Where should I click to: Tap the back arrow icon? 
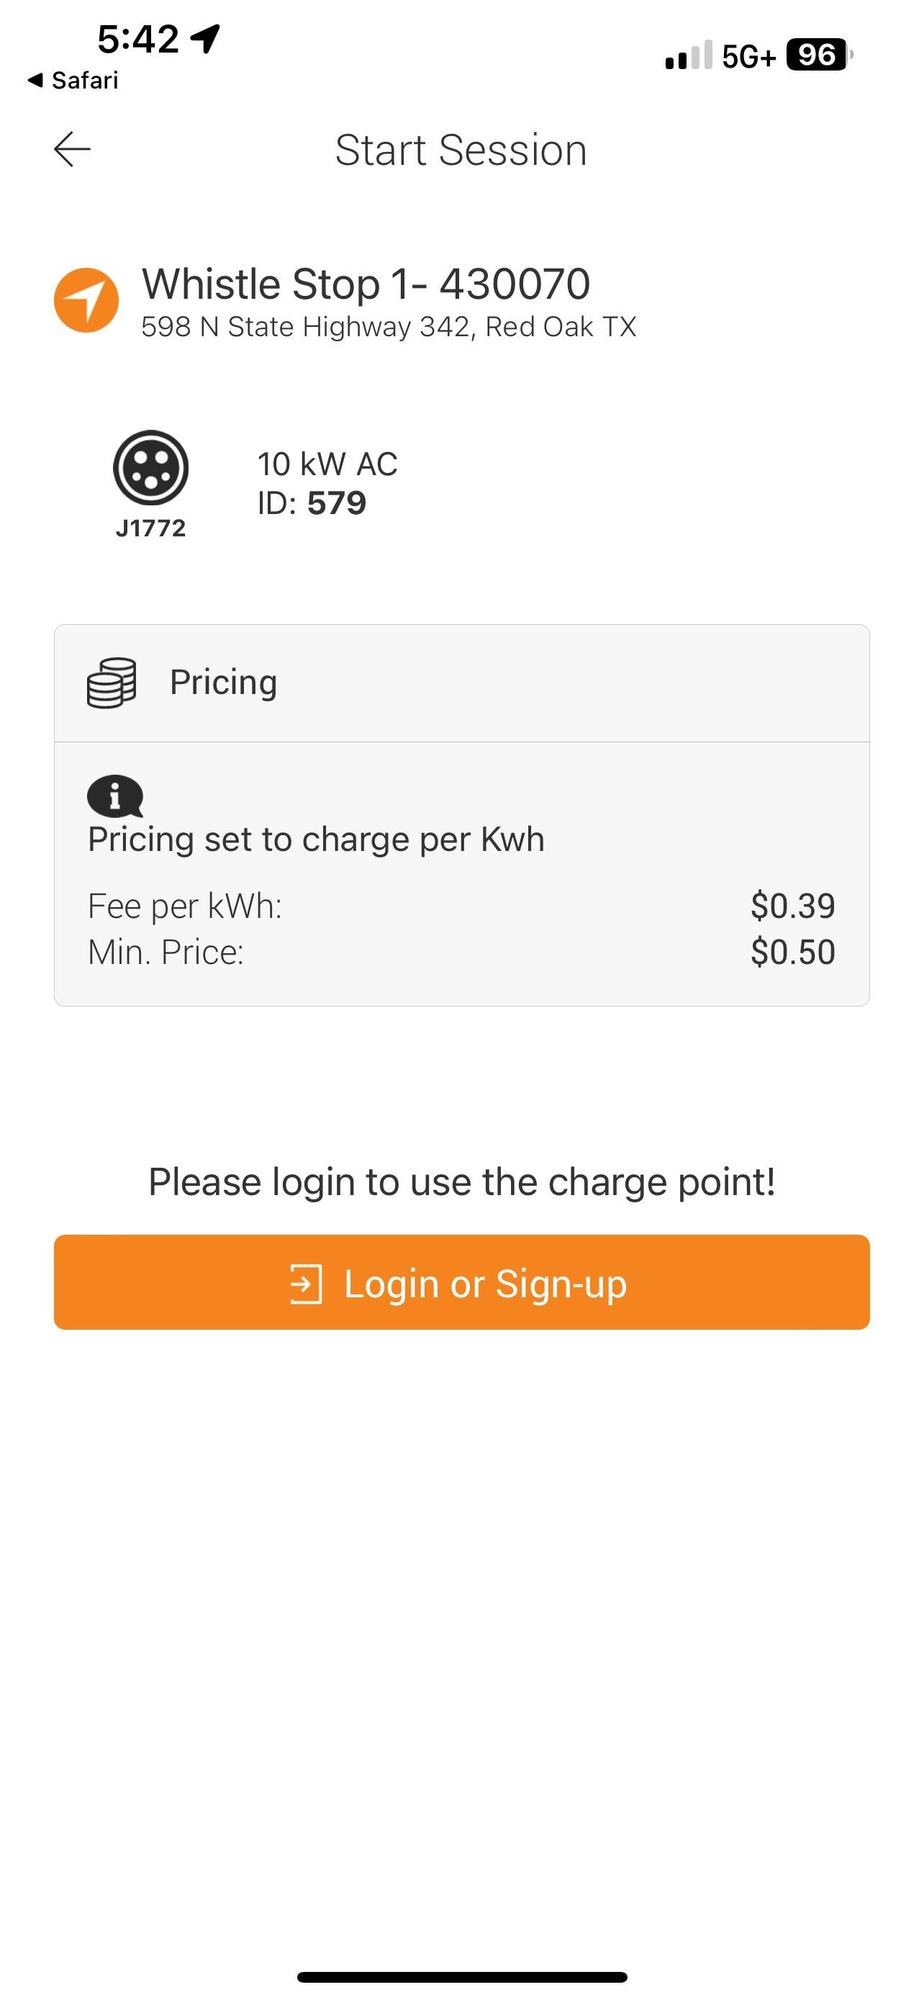click(72, 150)
